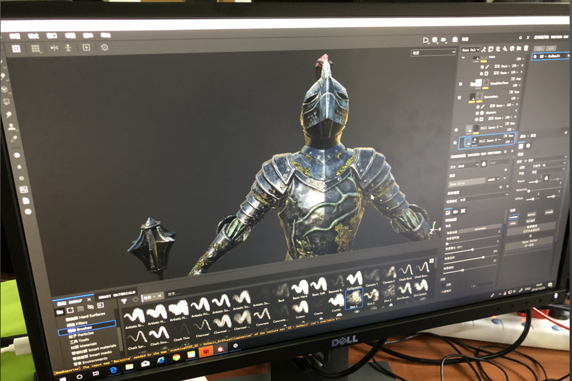Open Chrome from the Windows taskbar
572x381 pixels.
[176, 357]
